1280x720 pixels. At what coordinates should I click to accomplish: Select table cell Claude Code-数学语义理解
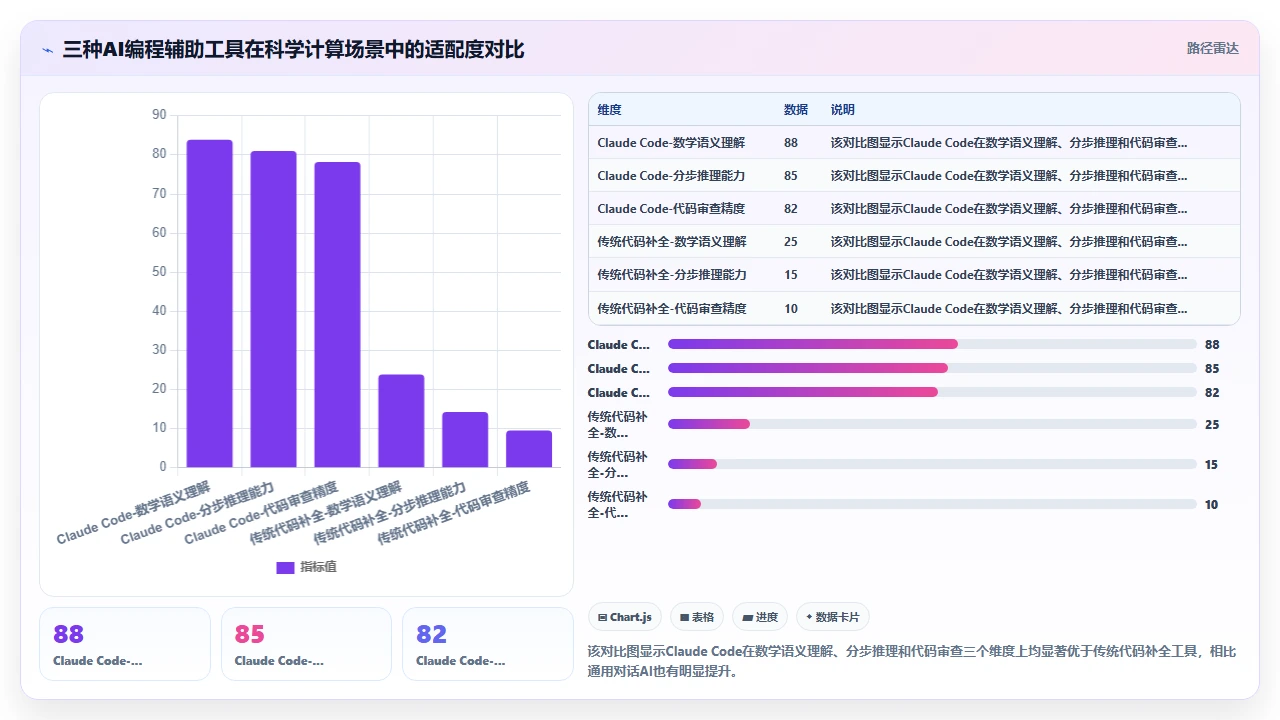tap(671, 143)
